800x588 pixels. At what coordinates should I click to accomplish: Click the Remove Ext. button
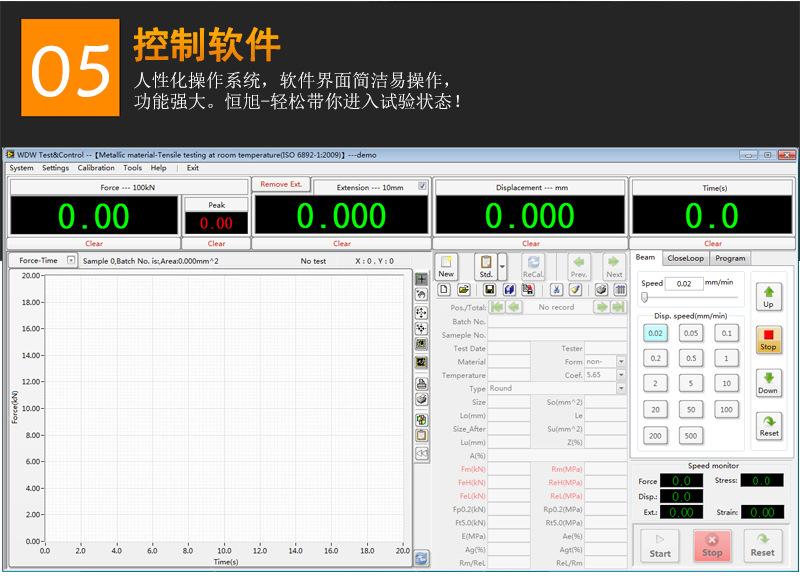(x=281, y=184)
